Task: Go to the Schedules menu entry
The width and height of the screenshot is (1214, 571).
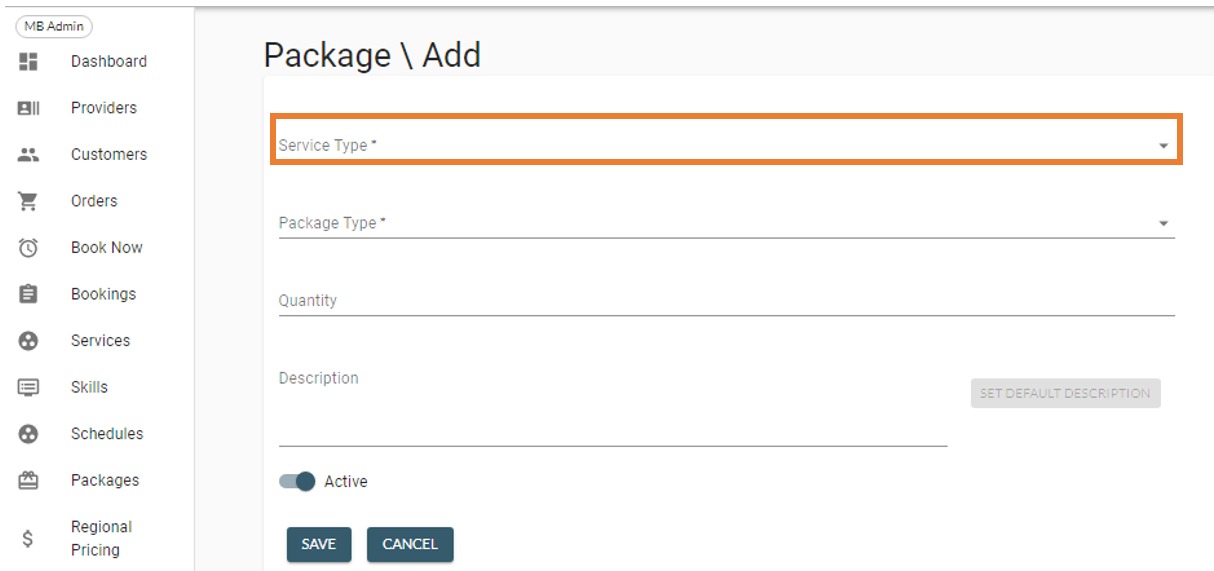Action: click(106, 434)
